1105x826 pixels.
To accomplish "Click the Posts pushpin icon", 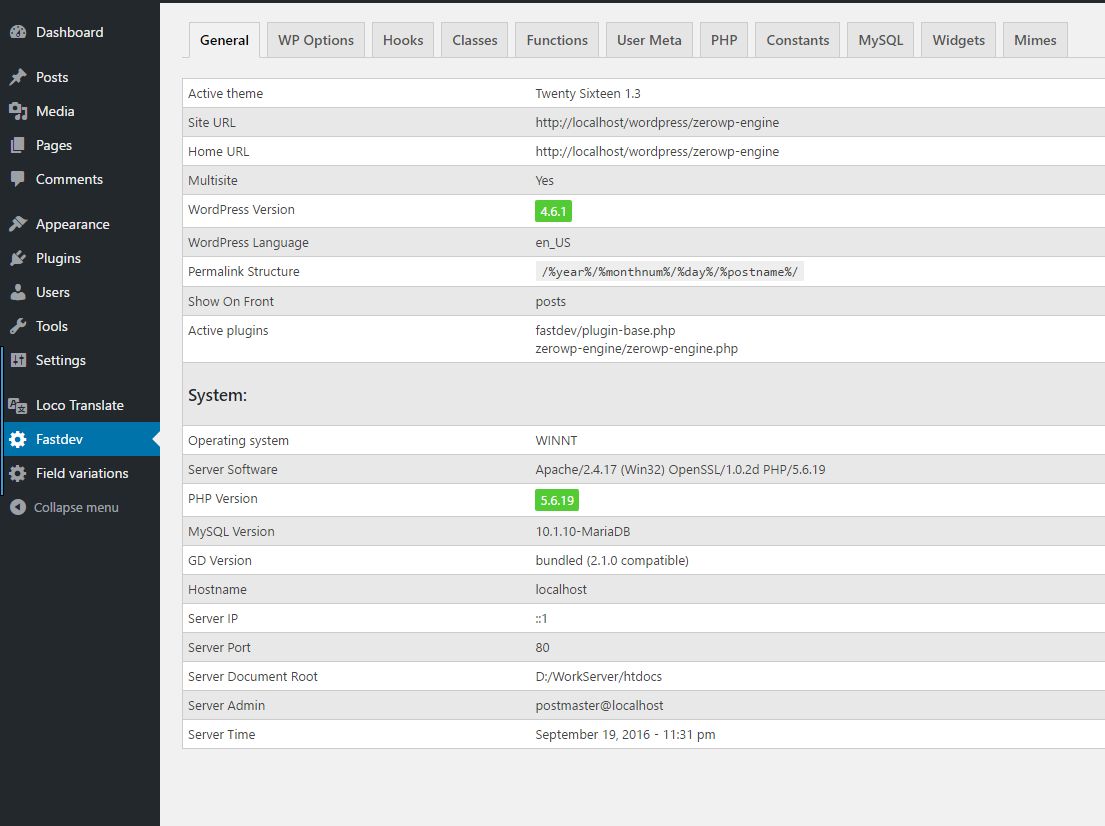I will (18, 78).
